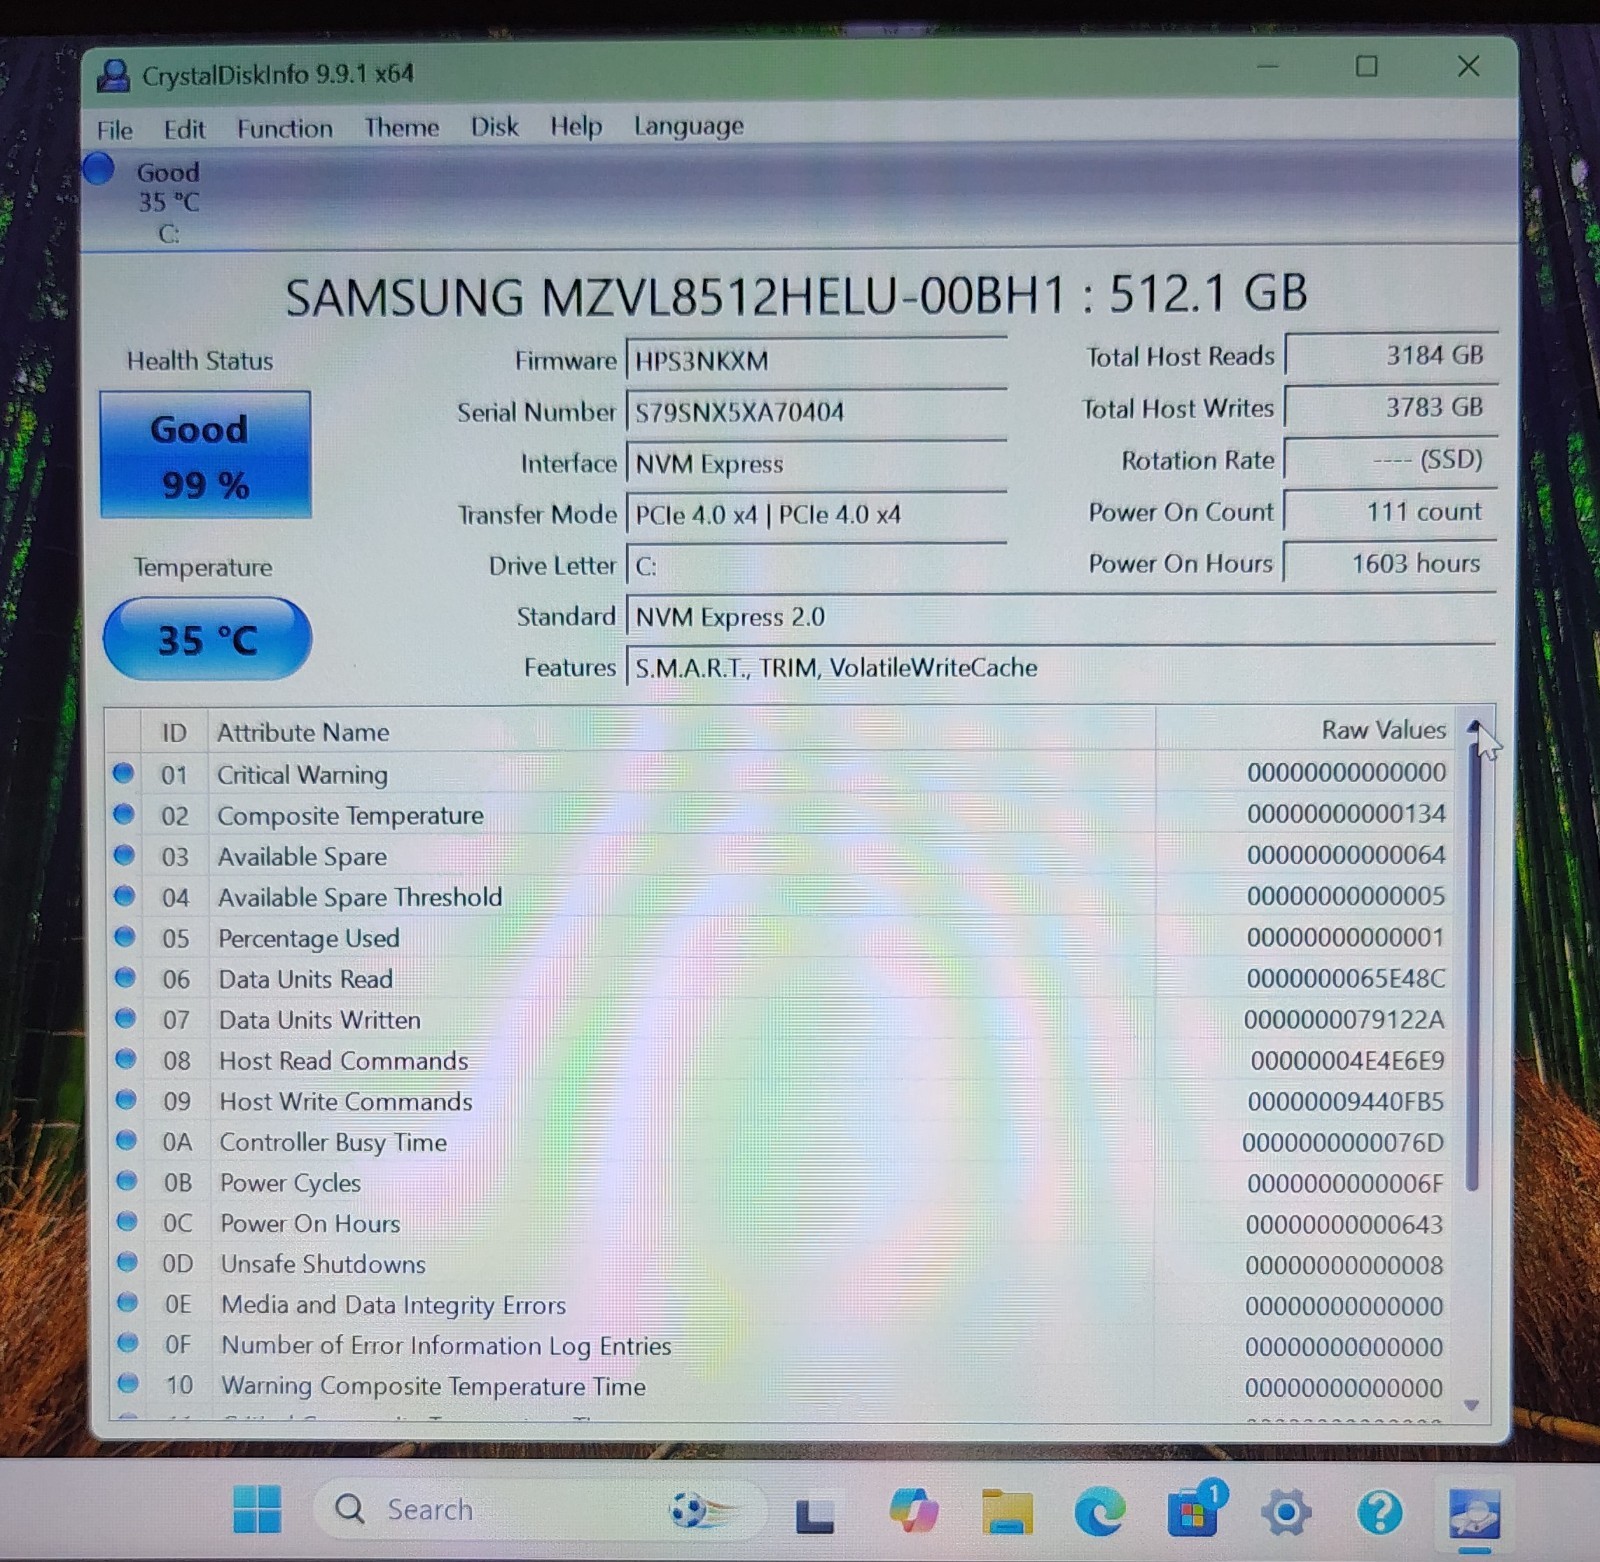Select the Power Cycles row
Image resolution: width=1600 pixels, height=1562 pixels.
pyautogui.click(x=780, y=1183)
